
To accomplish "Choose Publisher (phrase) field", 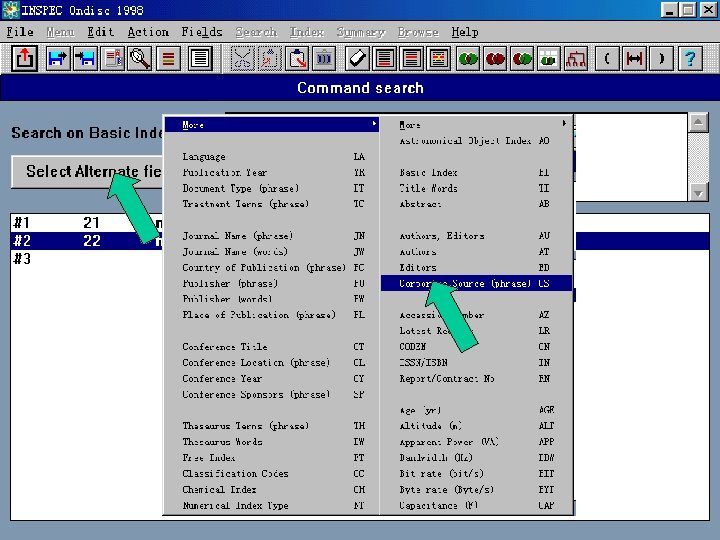I will tap(272, 283).
